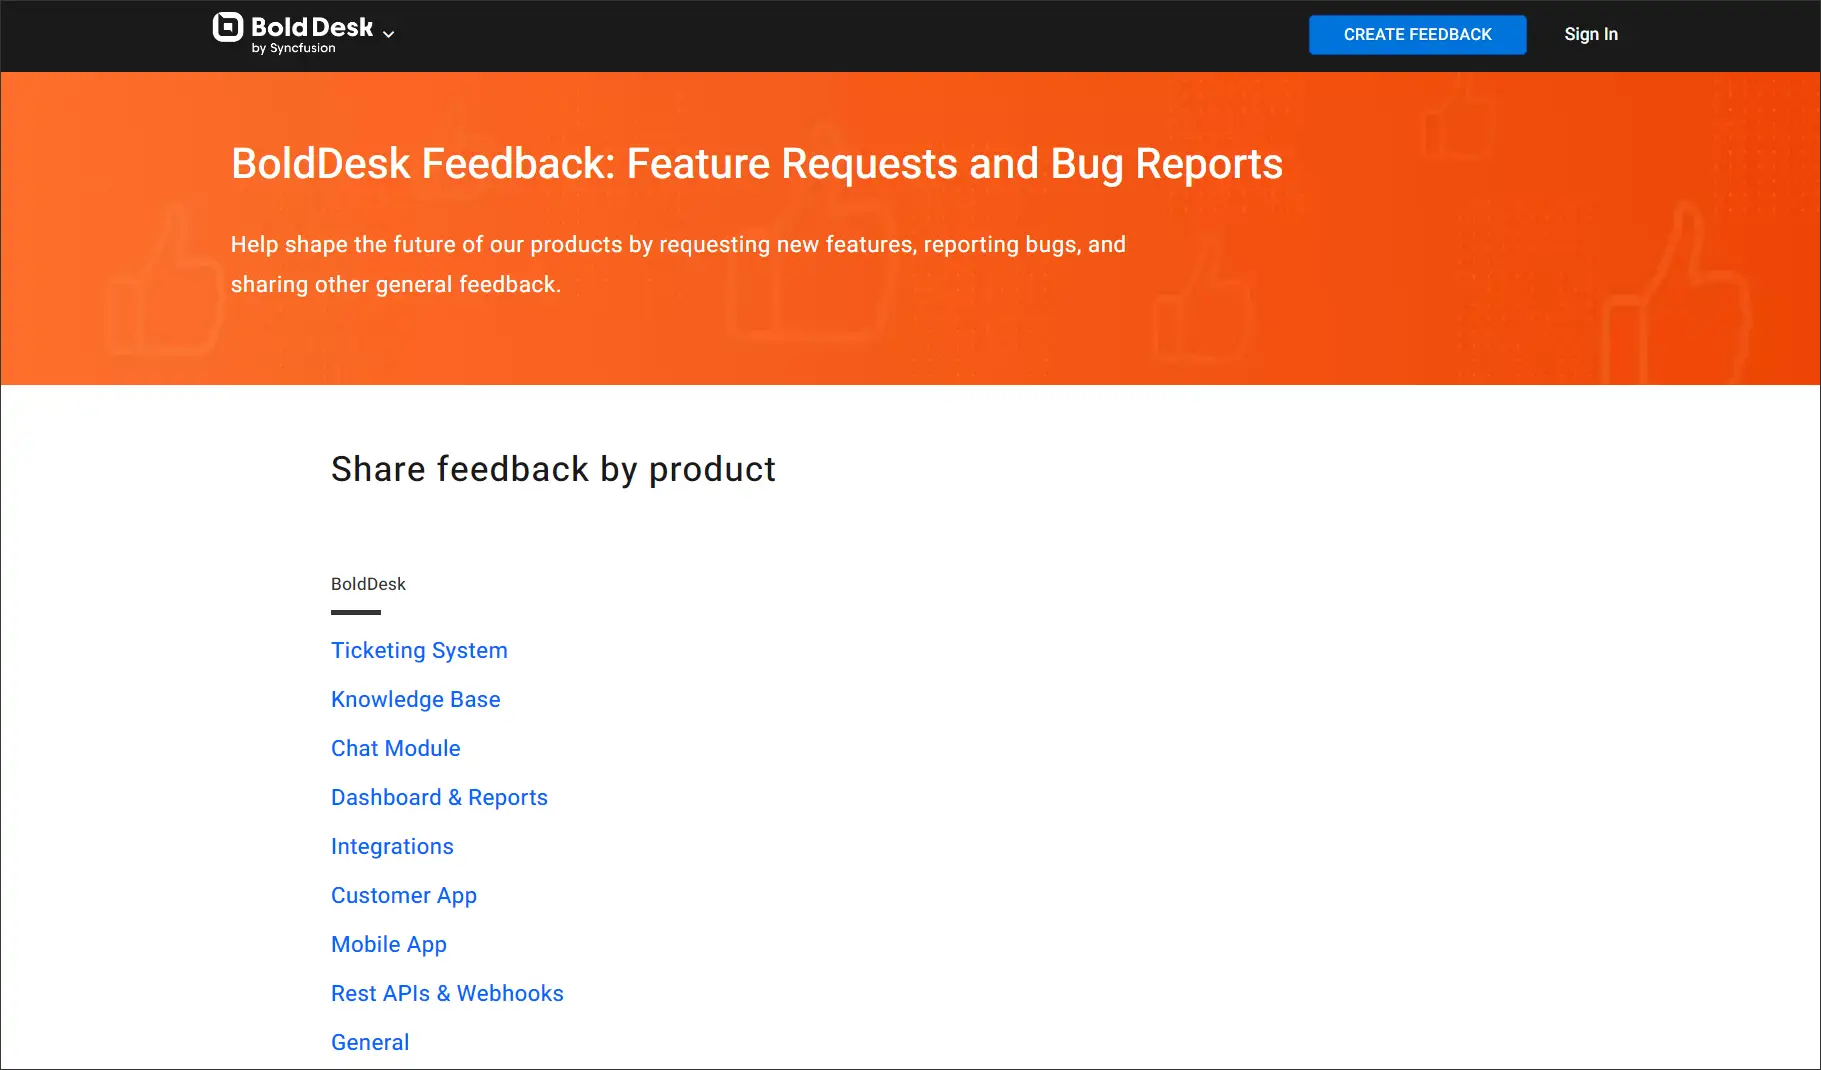This screenshot has width=1821, height=1070.
Task: Open the Integrations feedback page
Action: coord(392,847)
